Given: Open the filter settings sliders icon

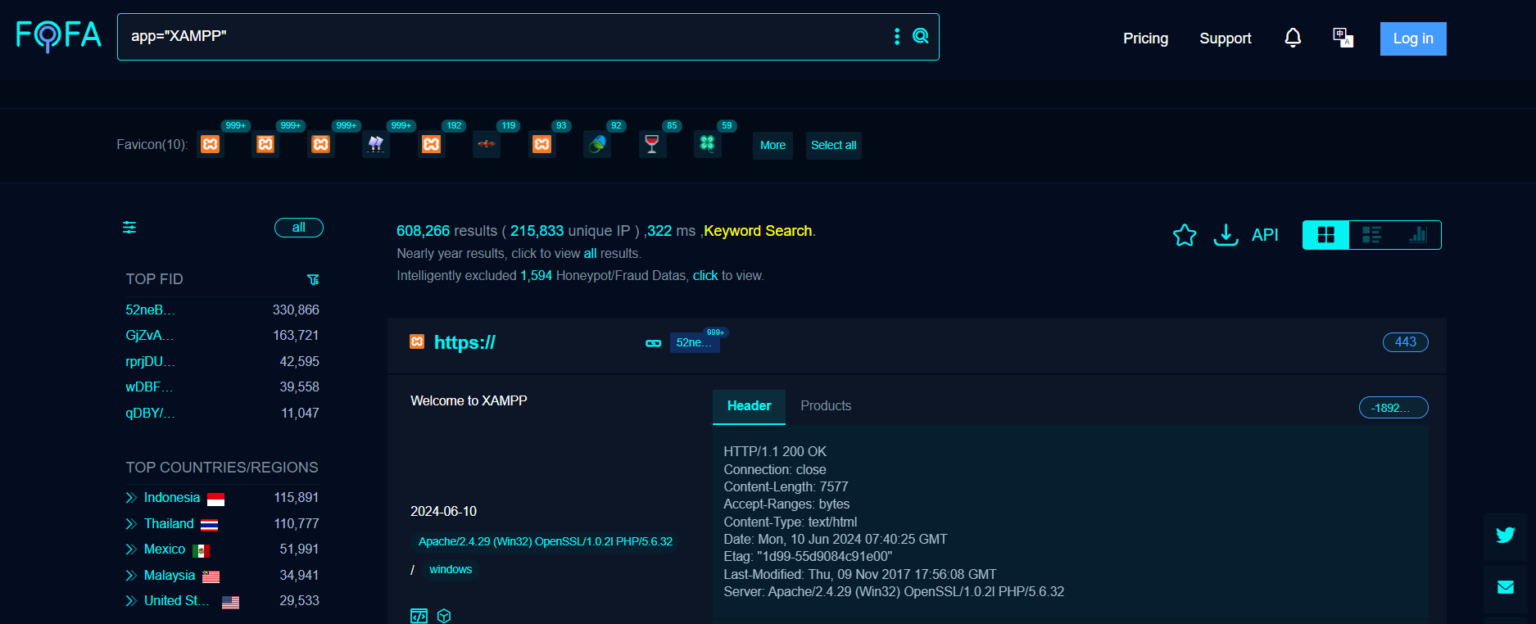Looking at the screenshot, I should 130,228.
